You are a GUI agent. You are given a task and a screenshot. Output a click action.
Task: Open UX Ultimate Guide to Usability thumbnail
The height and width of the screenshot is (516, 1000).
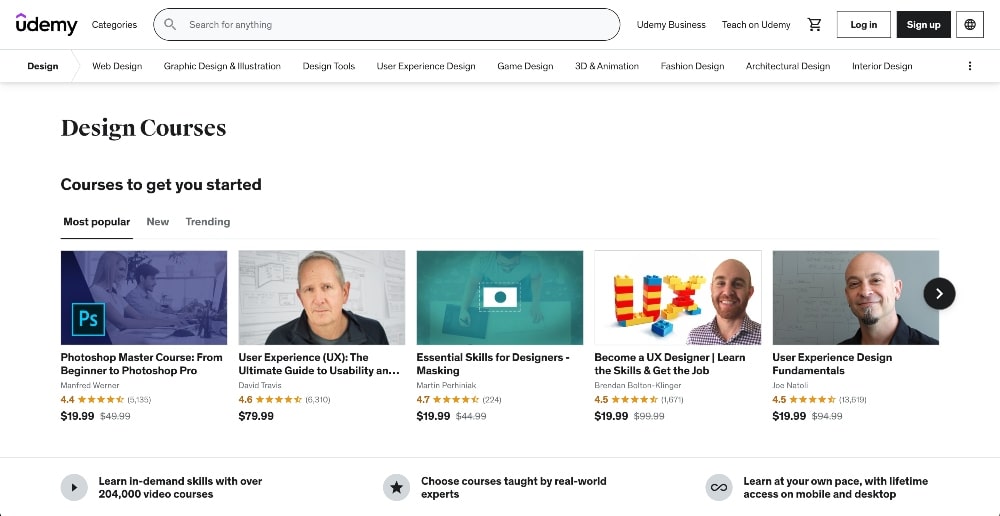tap(321, 297)
